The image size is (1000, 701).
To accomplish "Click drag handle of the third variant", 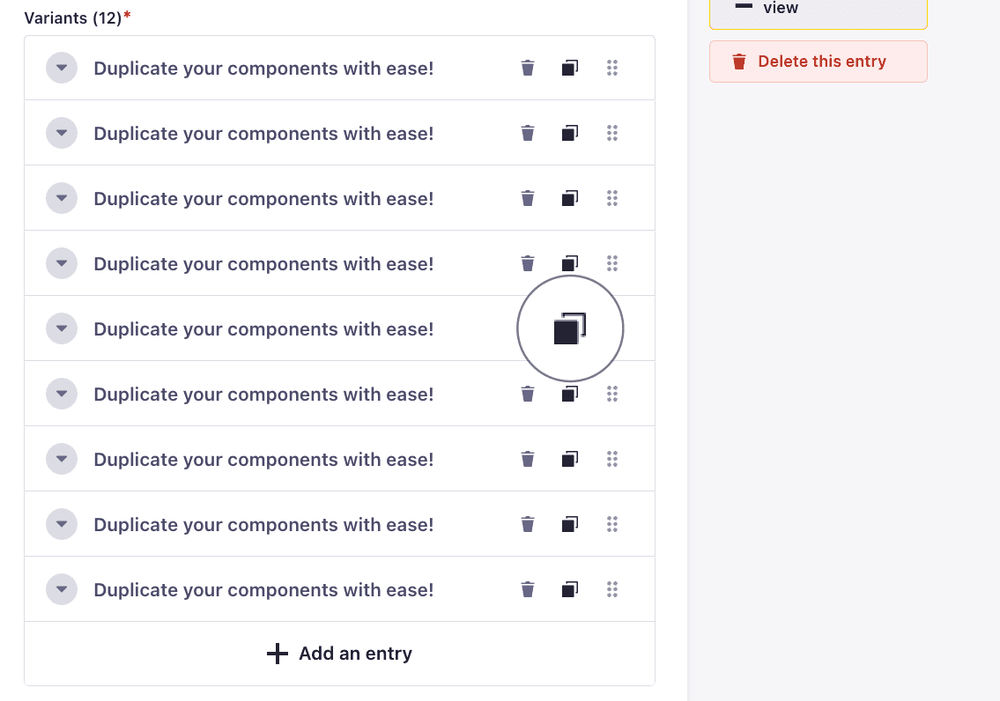I will [612, 198].
